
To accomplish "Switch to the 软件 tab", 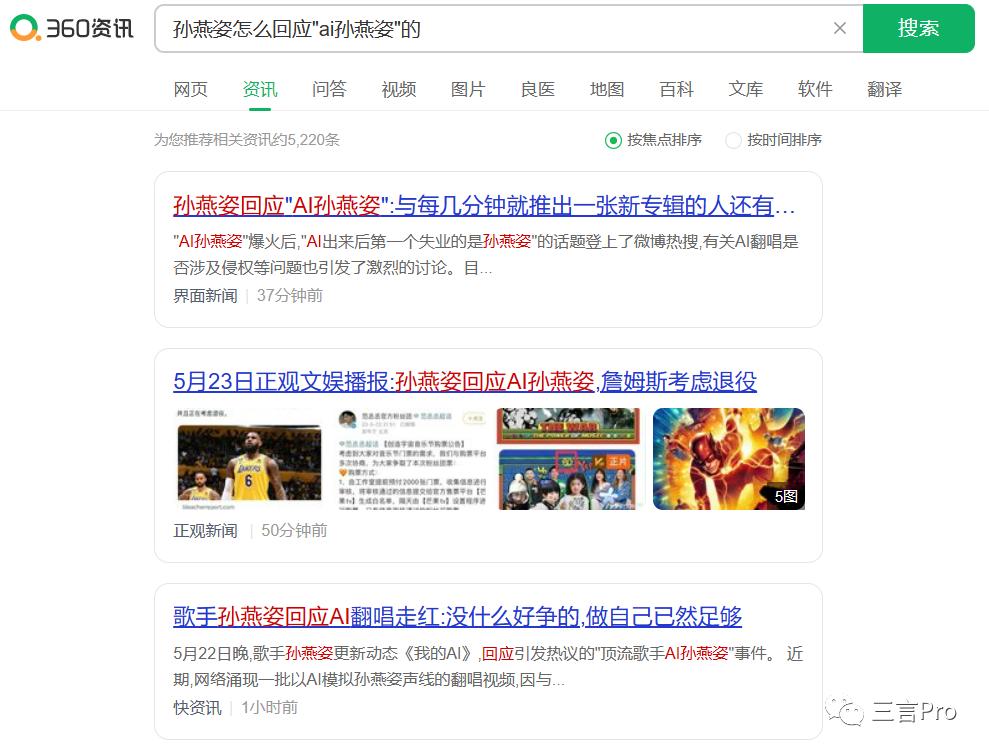I will pyautogui.click(x=815, y=90).
